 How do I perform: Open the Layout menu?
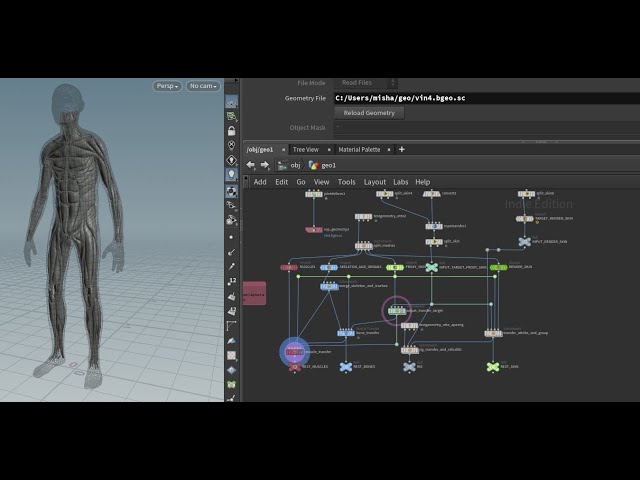point(375,182)
